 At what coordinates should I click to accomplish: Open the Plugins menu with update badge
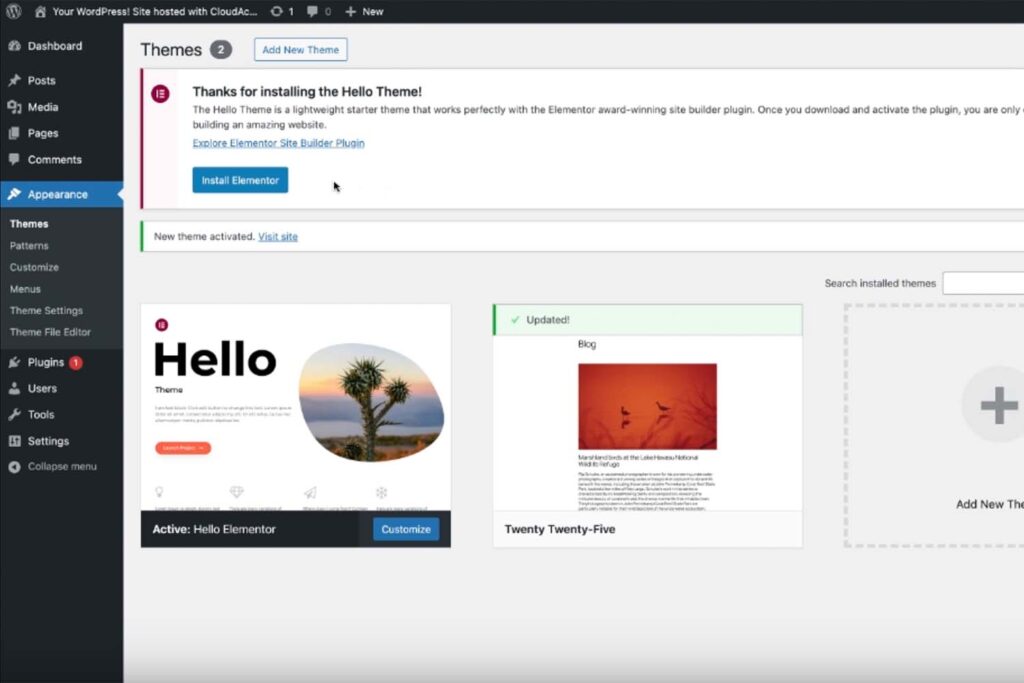coord(46,362)
